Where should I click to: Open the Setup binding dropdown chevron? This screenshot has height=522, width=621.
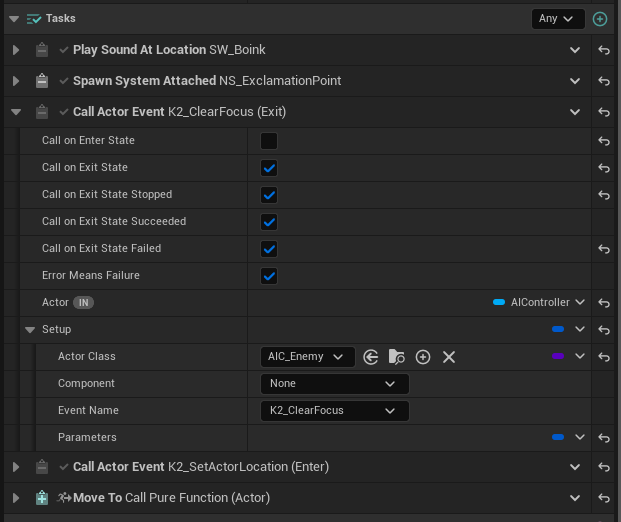pyautogui.click(x=579, y=329)
